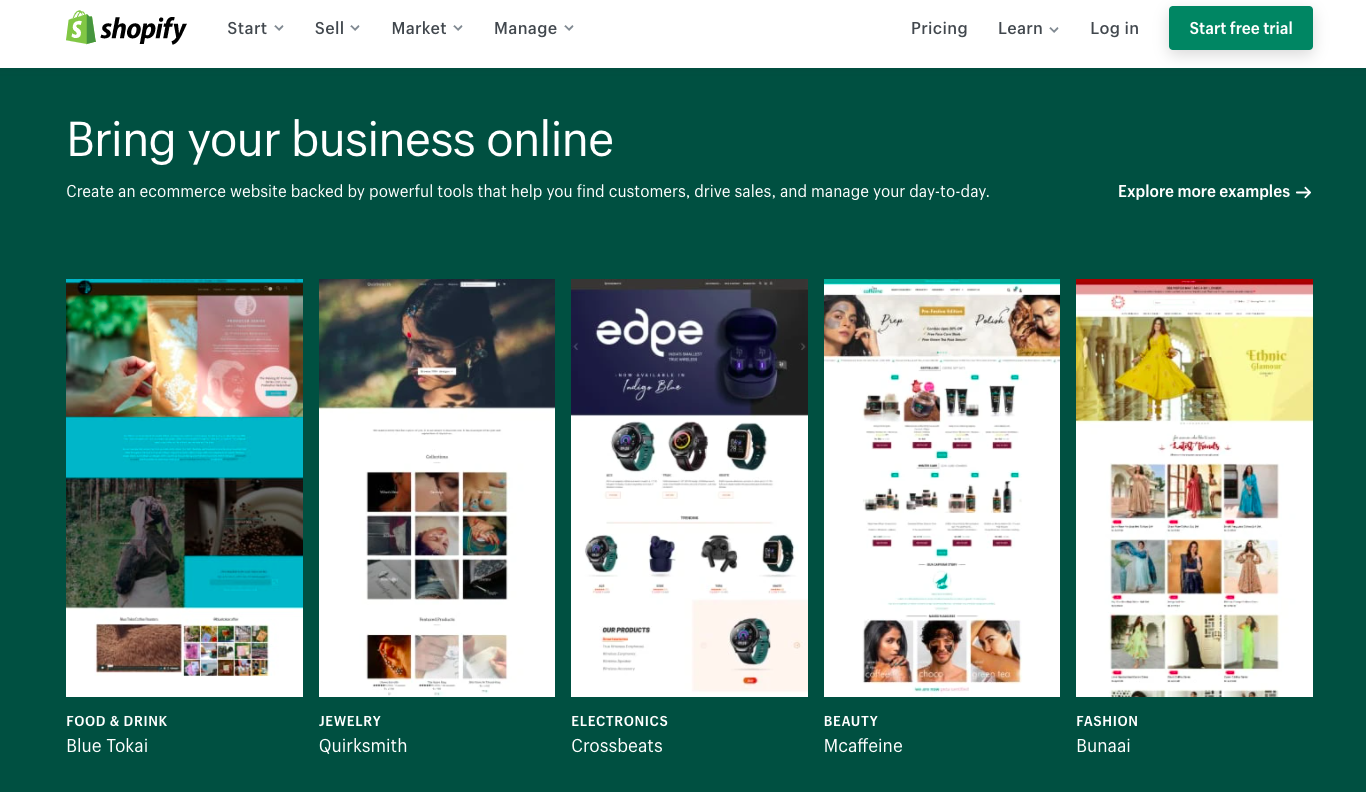The height and width of the screenshot is (792, 1366).
Task: Open the Manage dropdown menu
Action: (534, 28)
